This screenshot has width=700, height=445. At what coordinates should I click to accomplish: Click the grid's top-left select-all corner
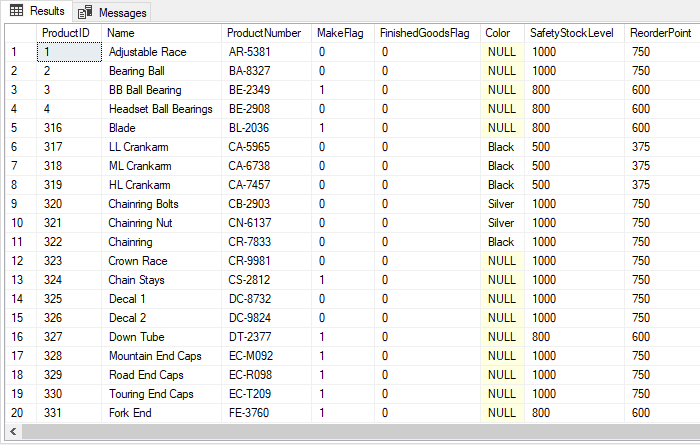(18, 33)
